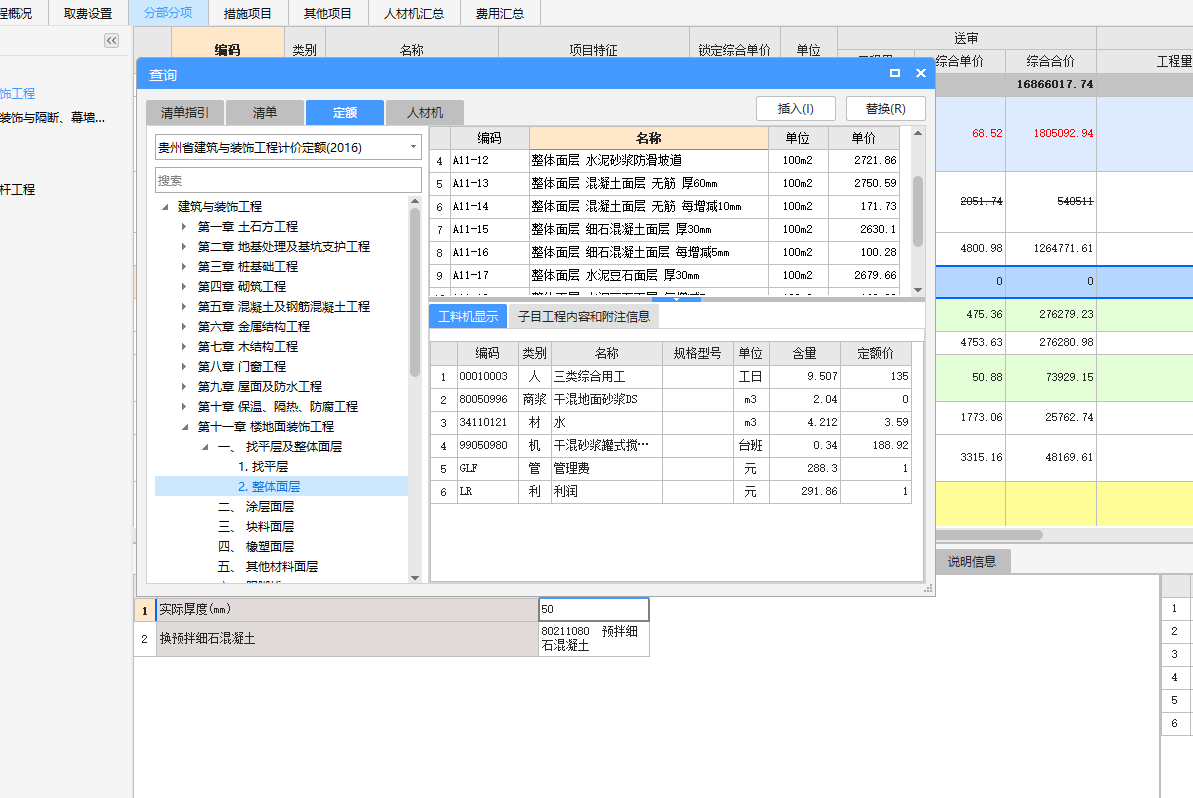Collapse the left sidebar with double-arrow icon

tap(111, 41)
